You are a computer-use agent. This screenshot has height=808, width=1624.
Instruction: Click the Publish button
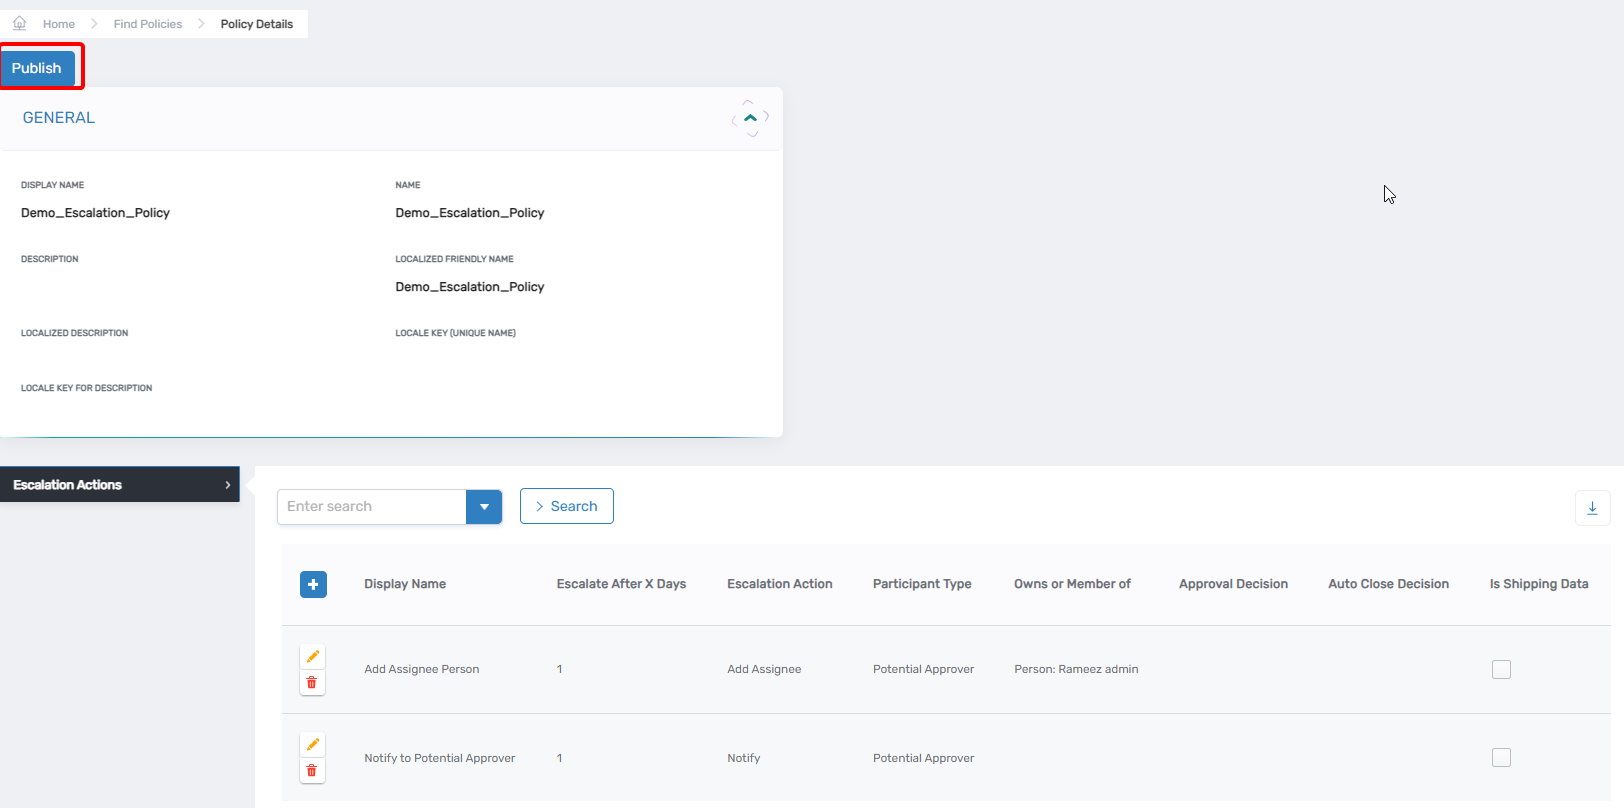37,68
